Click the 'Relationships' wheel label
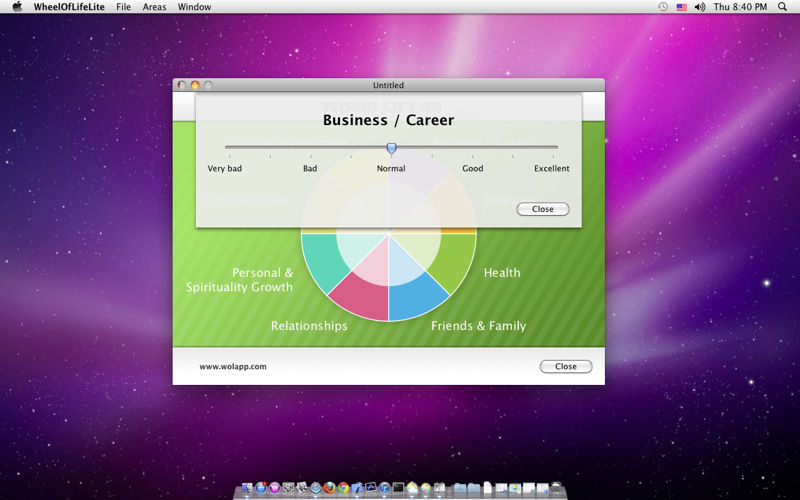The image size is (800, 500). coord(309,326)
